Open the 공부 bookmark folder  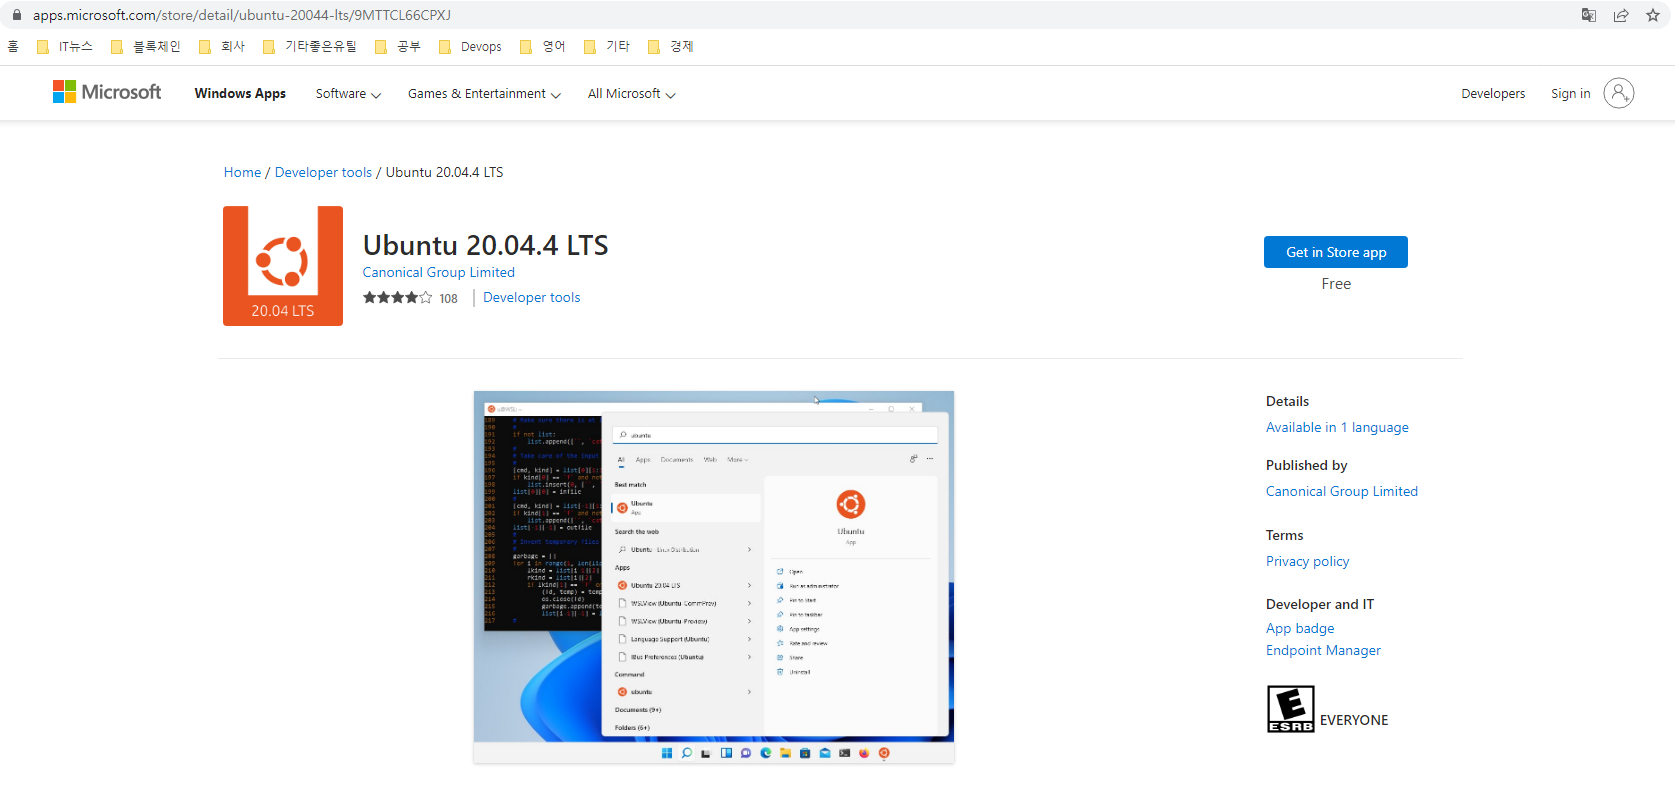click(398, 47)
